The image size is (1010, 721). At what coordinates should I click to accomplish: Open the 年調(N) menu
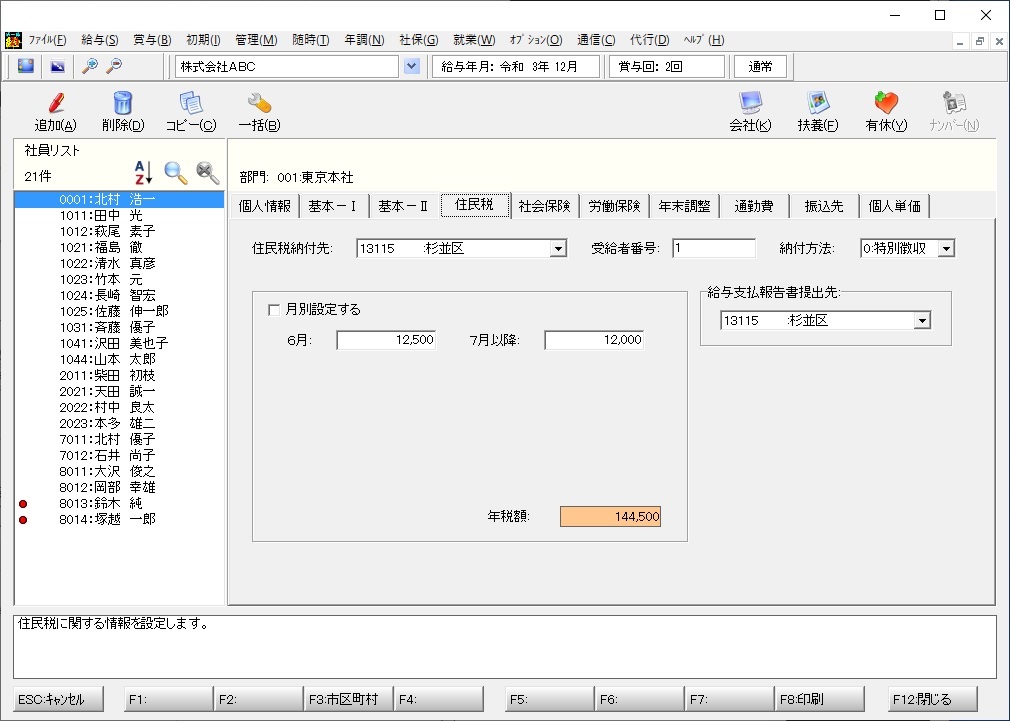pos(364,40)
